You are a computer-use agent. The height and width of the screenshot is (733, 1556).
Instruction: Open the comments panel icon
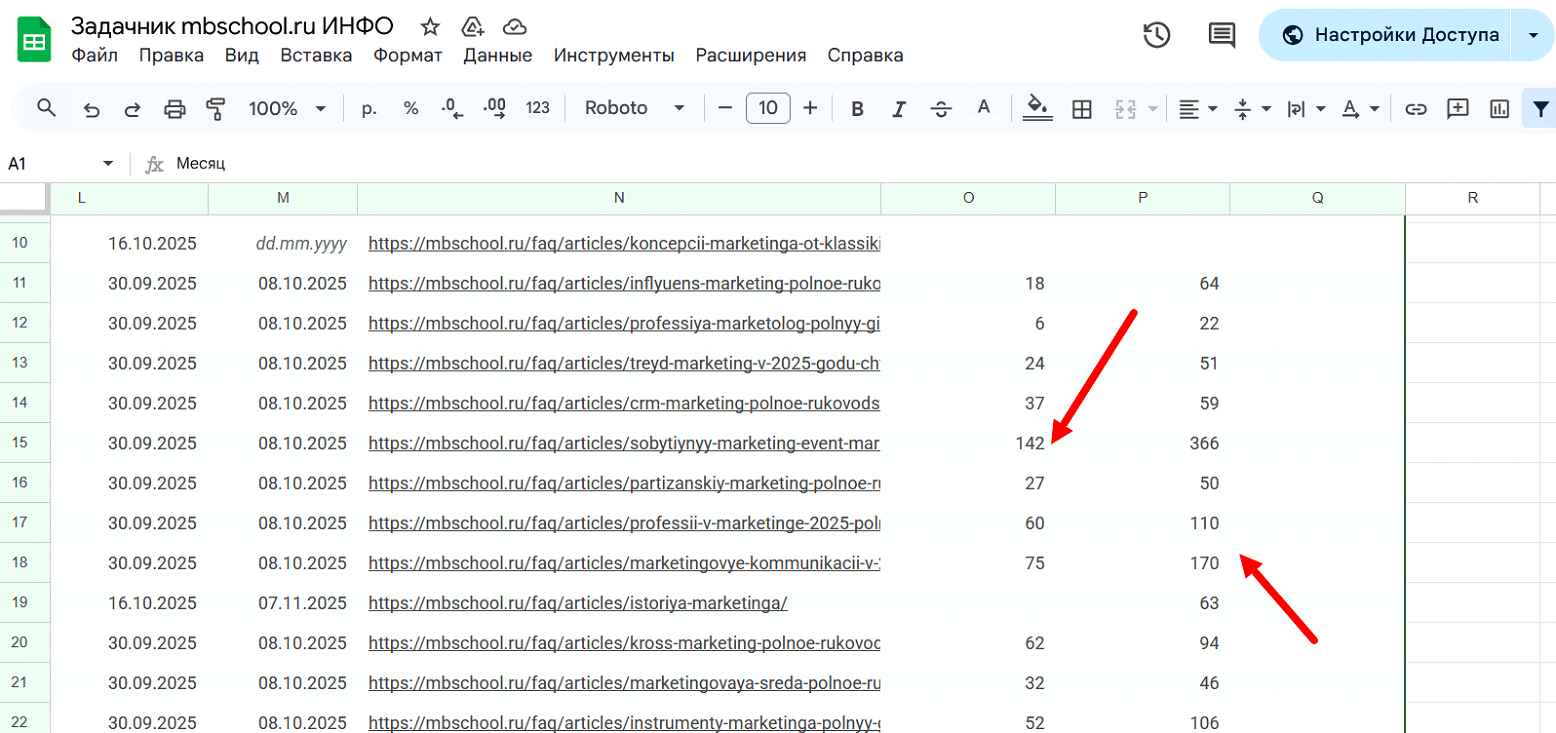[x=1221, y=35]
